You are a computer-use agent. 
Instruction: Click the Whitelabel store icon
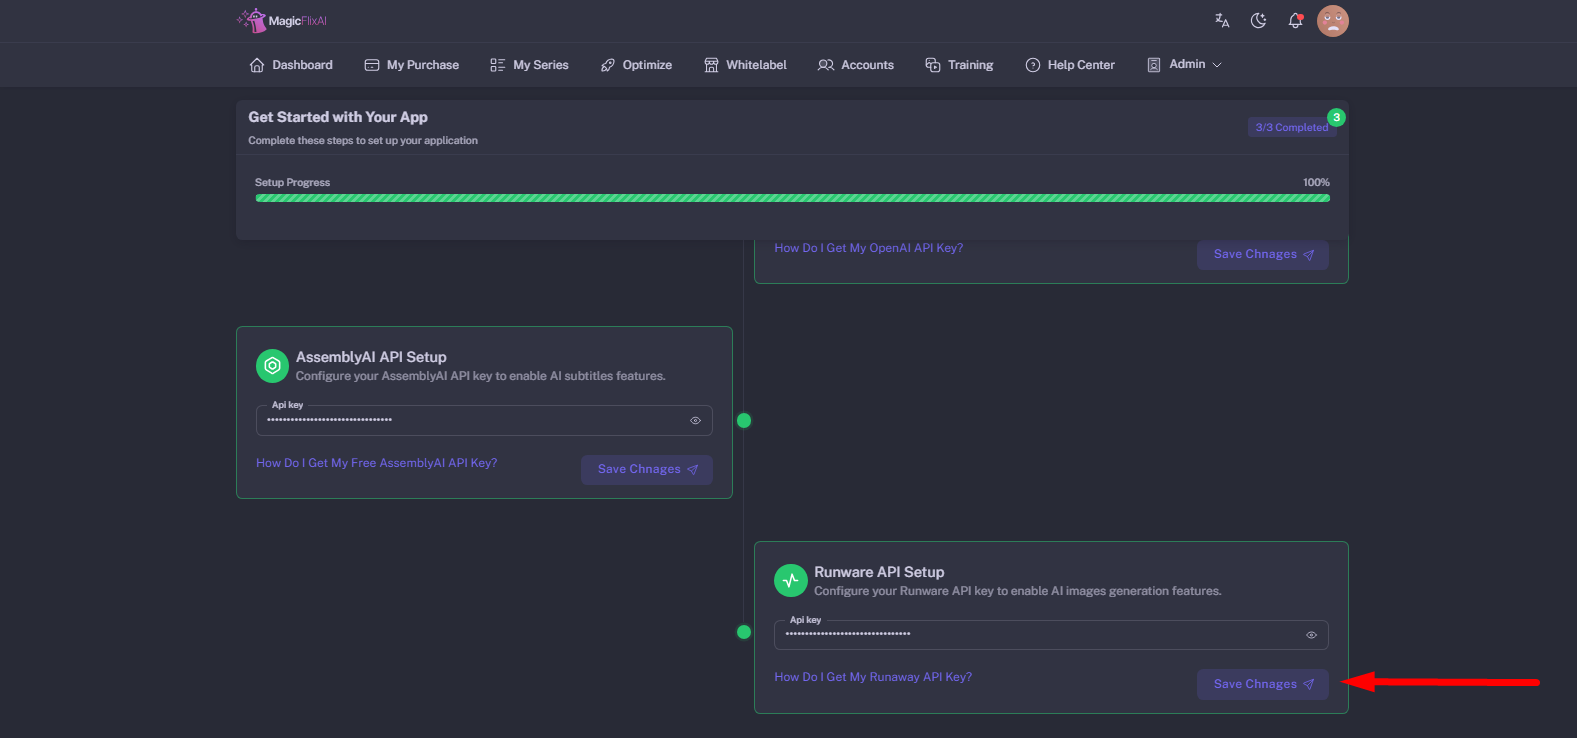click(x=711, y=65)
